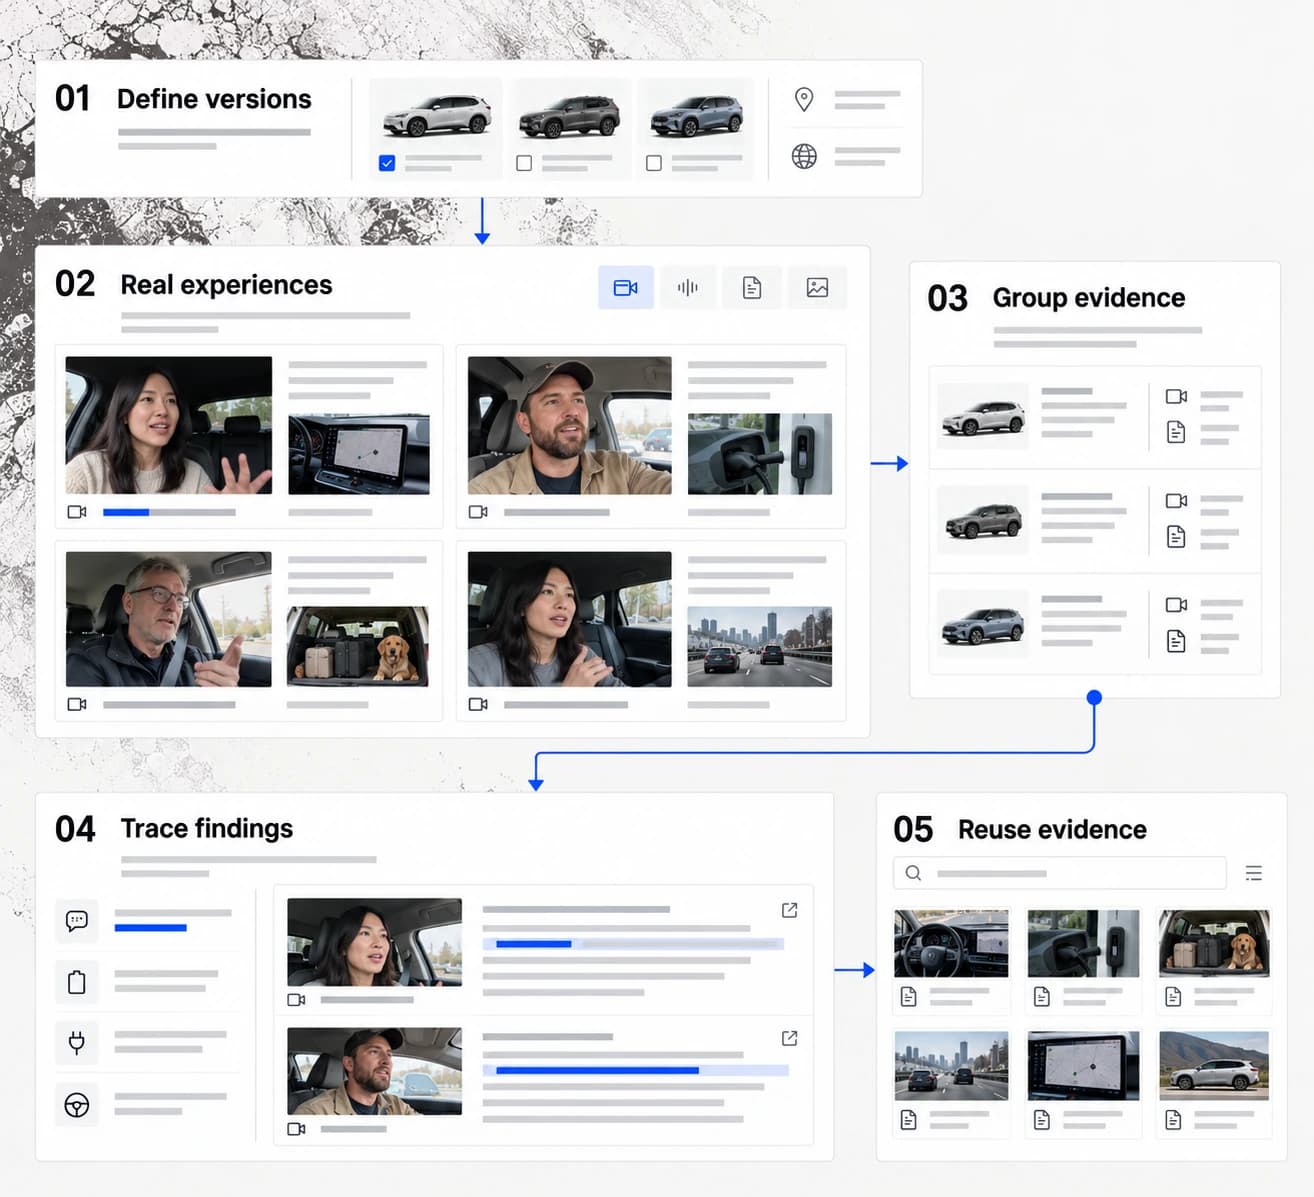Select the battery icon in Trace findings sidebar
This screenshot has width=1314, height=1197.
77,982
